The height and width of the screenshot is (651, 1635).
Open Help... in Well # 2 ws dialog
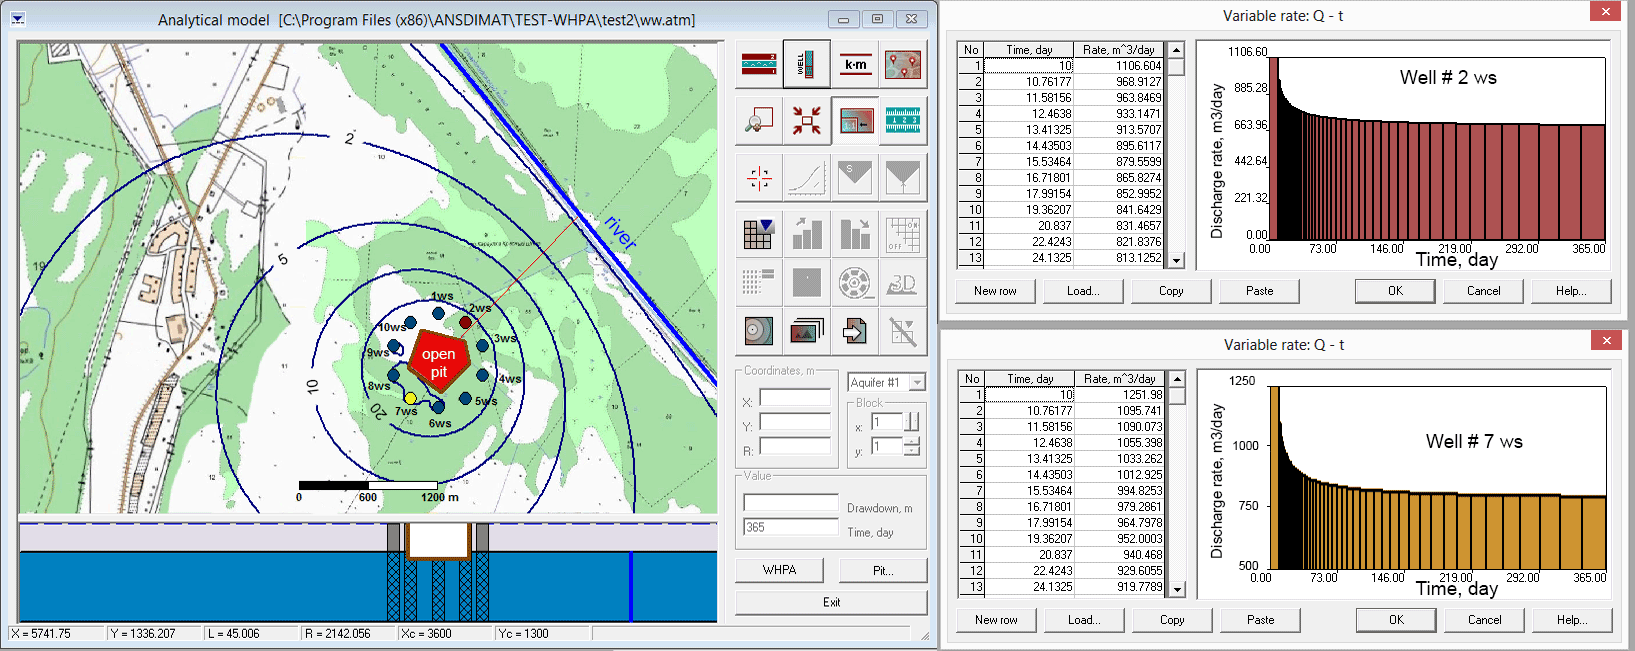pos(1571,291)
